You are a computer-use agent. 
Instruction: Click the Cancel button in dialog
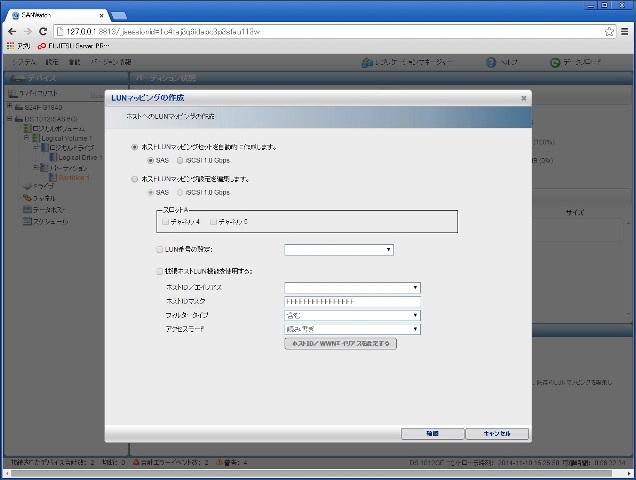[496, 434]
